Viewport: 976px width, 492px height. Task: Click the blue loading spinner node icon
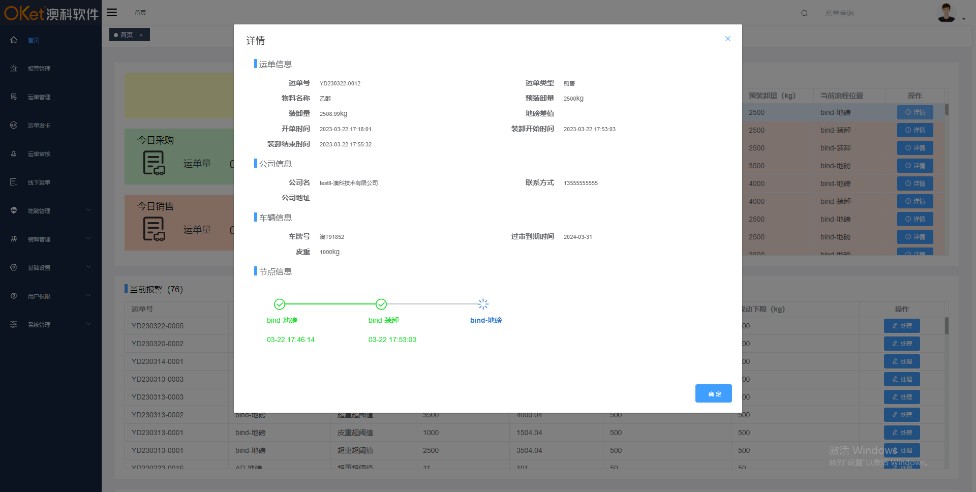[x=482, y=304]
